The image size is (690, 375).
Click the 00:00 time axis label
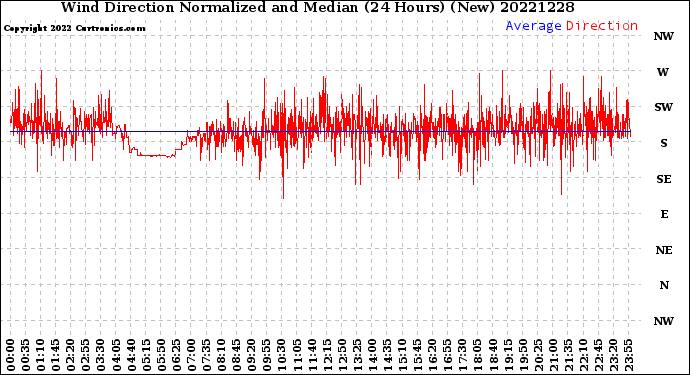[x=11, y=355]
